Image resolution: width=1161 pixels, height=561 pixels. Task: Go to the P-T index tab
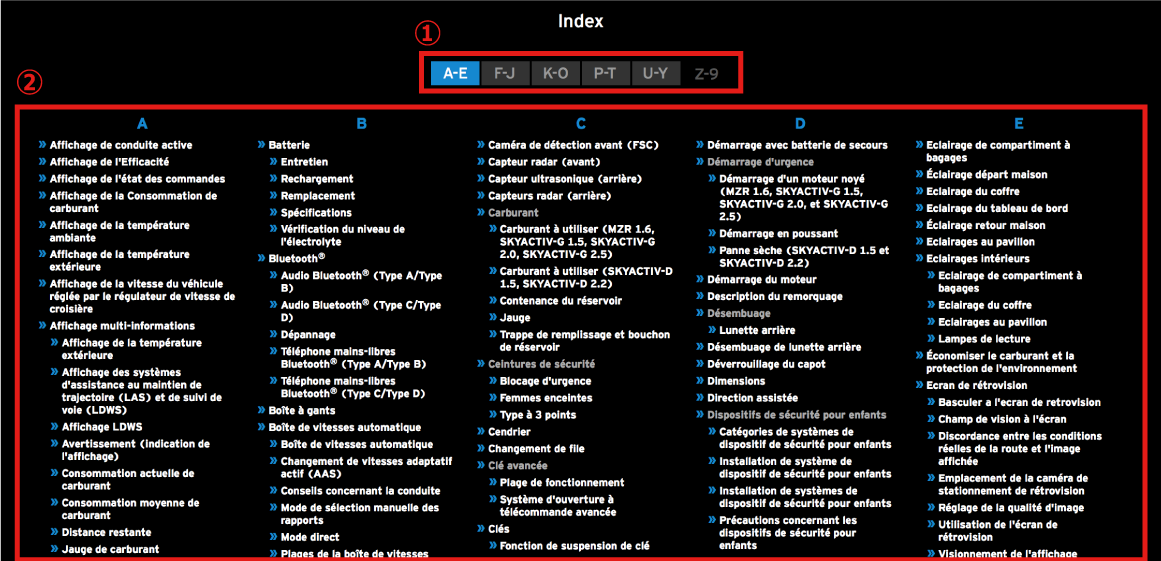coord(605,73)
